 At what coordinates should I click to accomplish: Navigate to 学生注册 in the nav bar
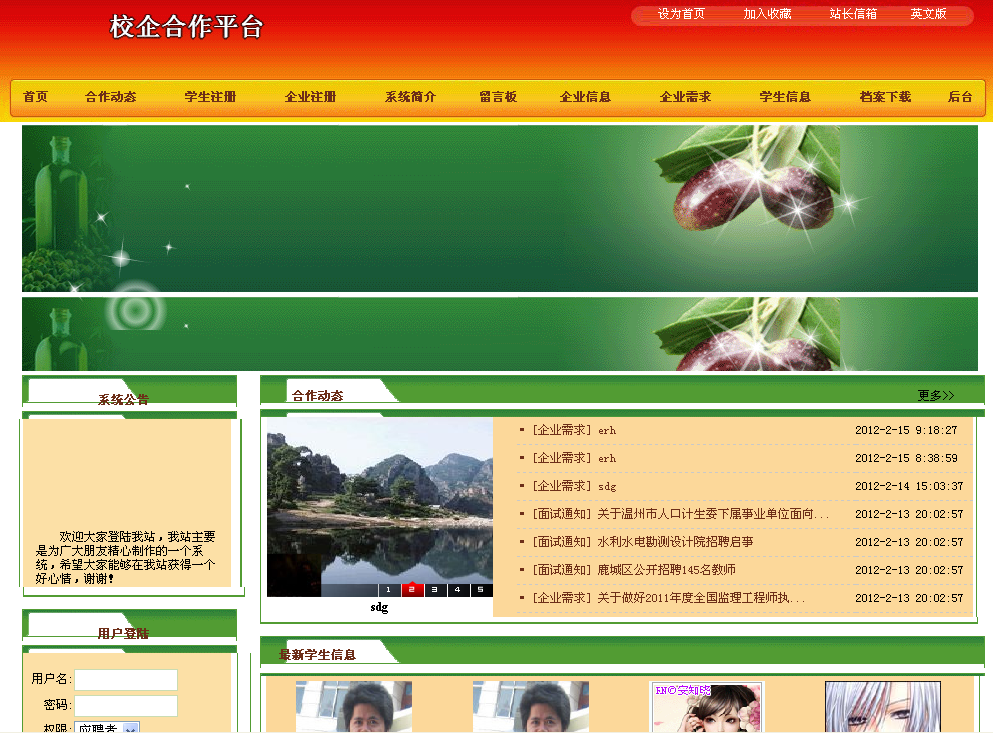210,97
